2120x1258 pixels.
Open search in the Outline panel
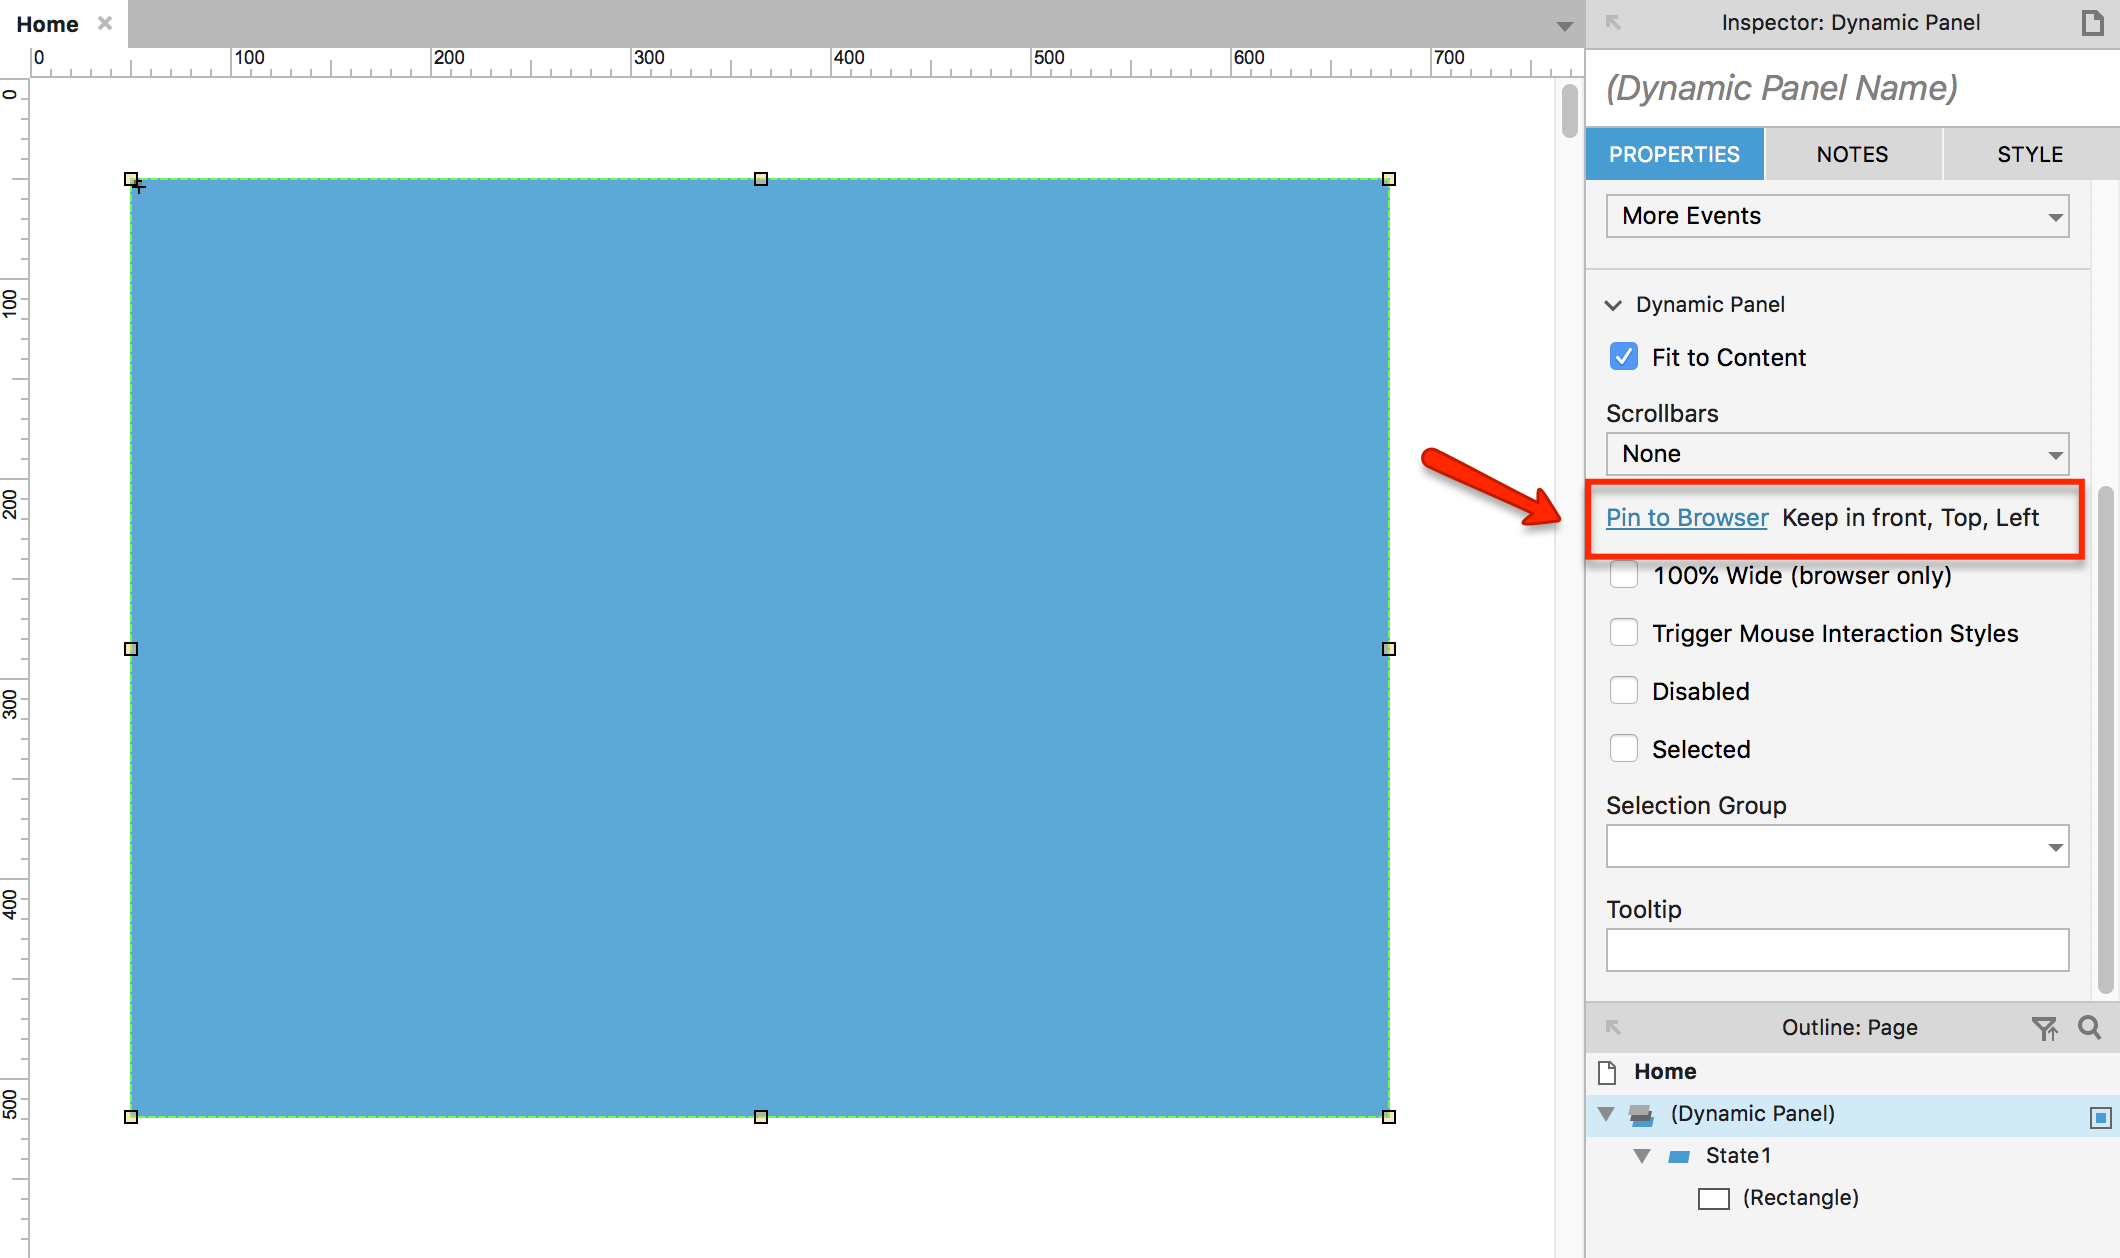(x=2089, y=1028)
